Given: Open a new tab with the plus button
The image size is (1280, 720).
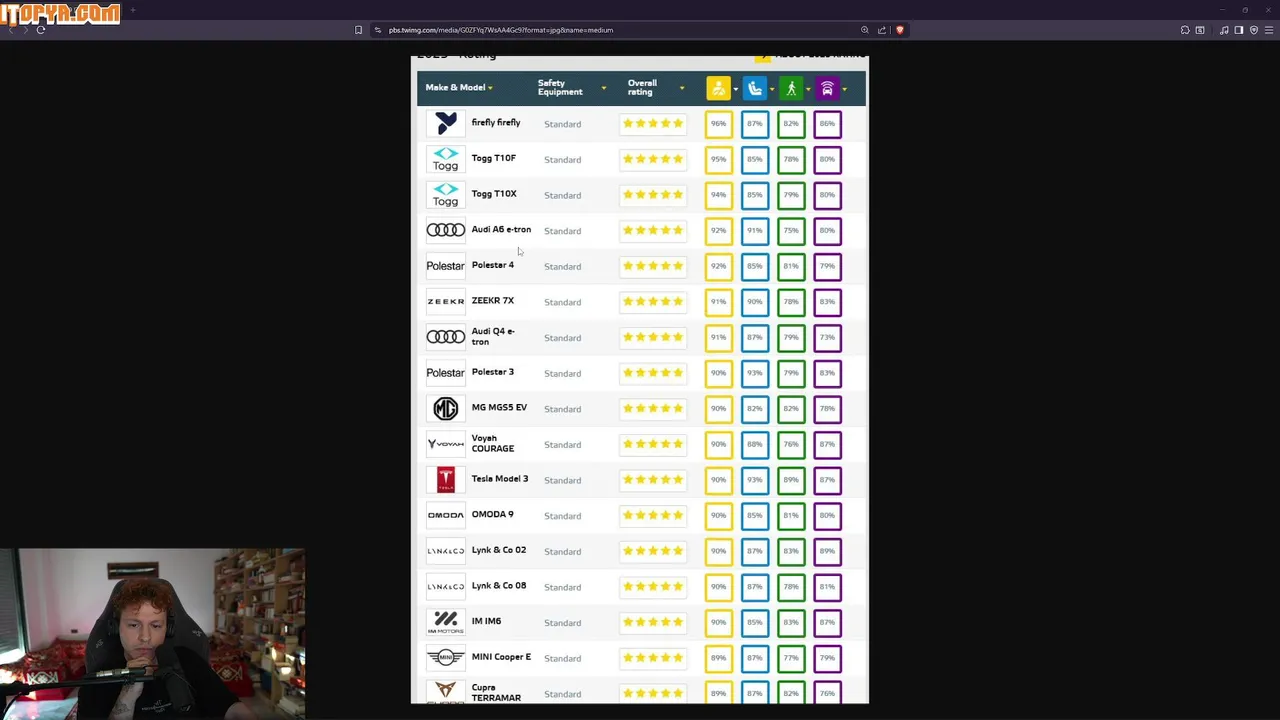Looking at the screenshot, I should click(x=132, y=10).
